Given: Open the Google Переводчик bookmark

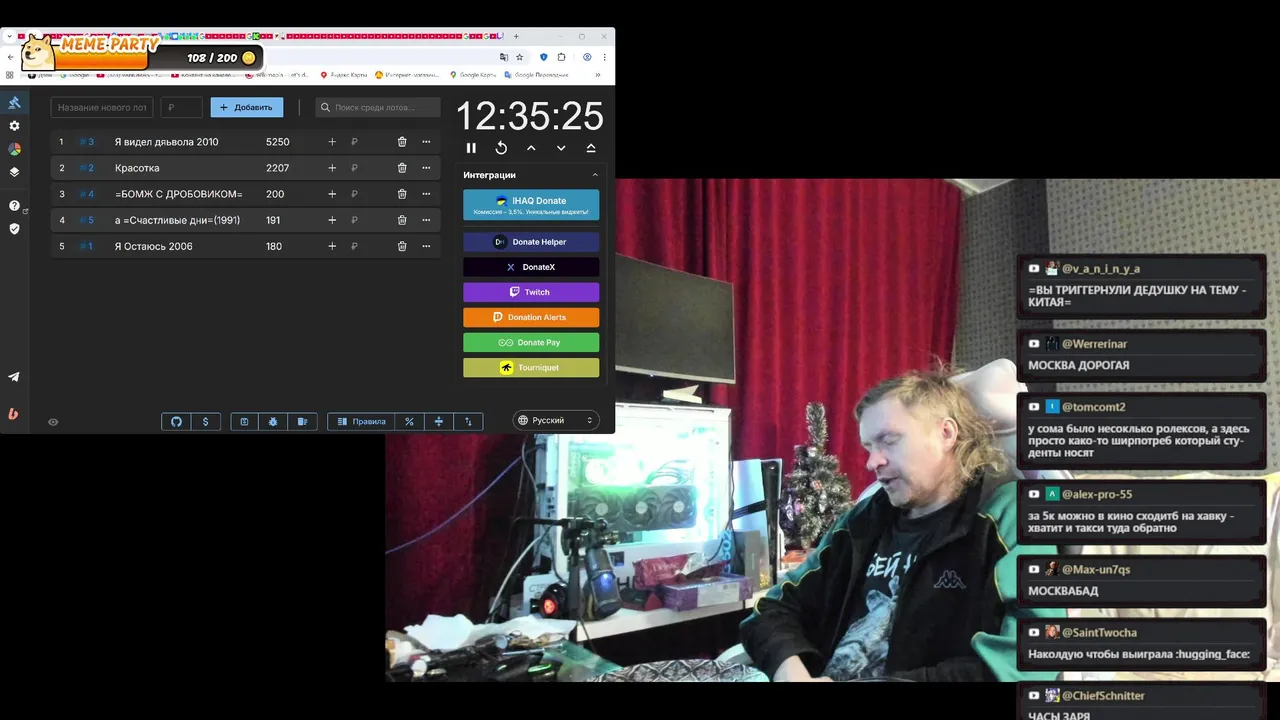Looking at the screenshot, I should pyautogui.click(x=537, y=75).
